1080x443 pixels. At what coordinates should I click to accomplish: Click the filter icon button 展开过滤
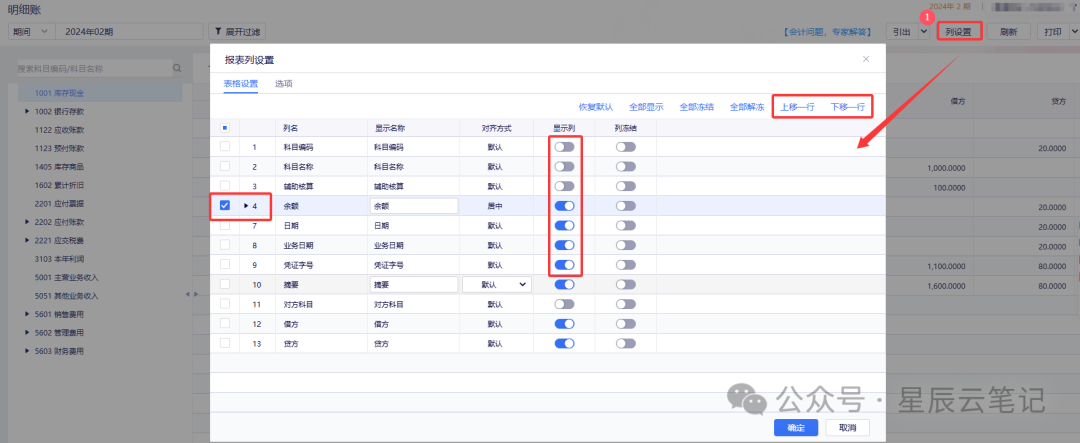pyautogui.click(x=237, y=32)
